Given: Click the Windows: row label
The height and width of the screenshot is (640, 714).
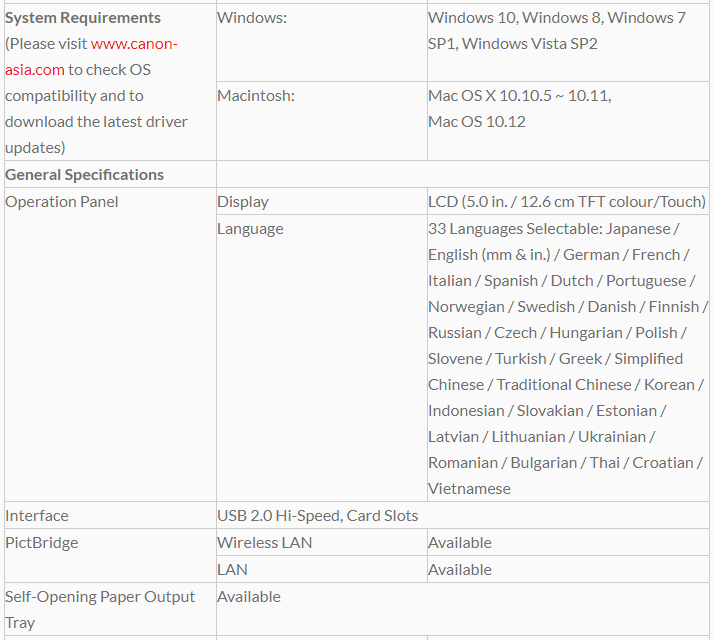Looking at the screenshot, I should point(252,18).
